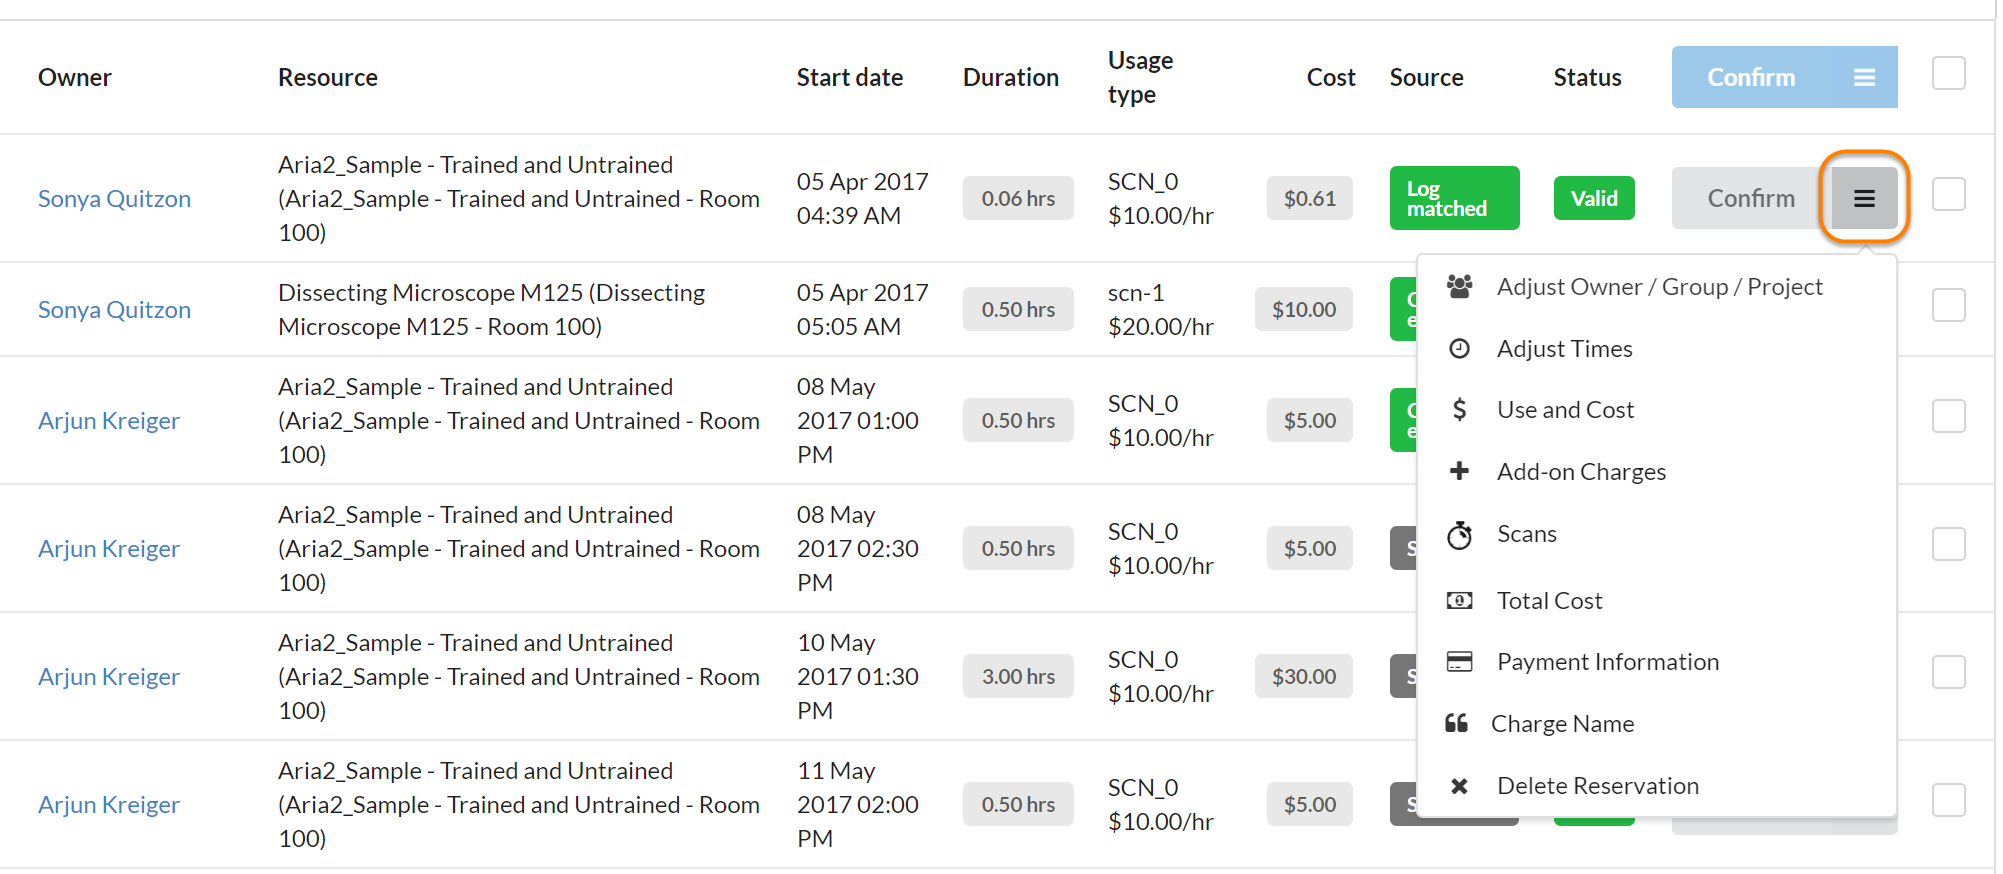This screenshot has height=874, width=2003.
Task: Click the people icon for Adjust Owner
Action: click(x=1459, y=287)
